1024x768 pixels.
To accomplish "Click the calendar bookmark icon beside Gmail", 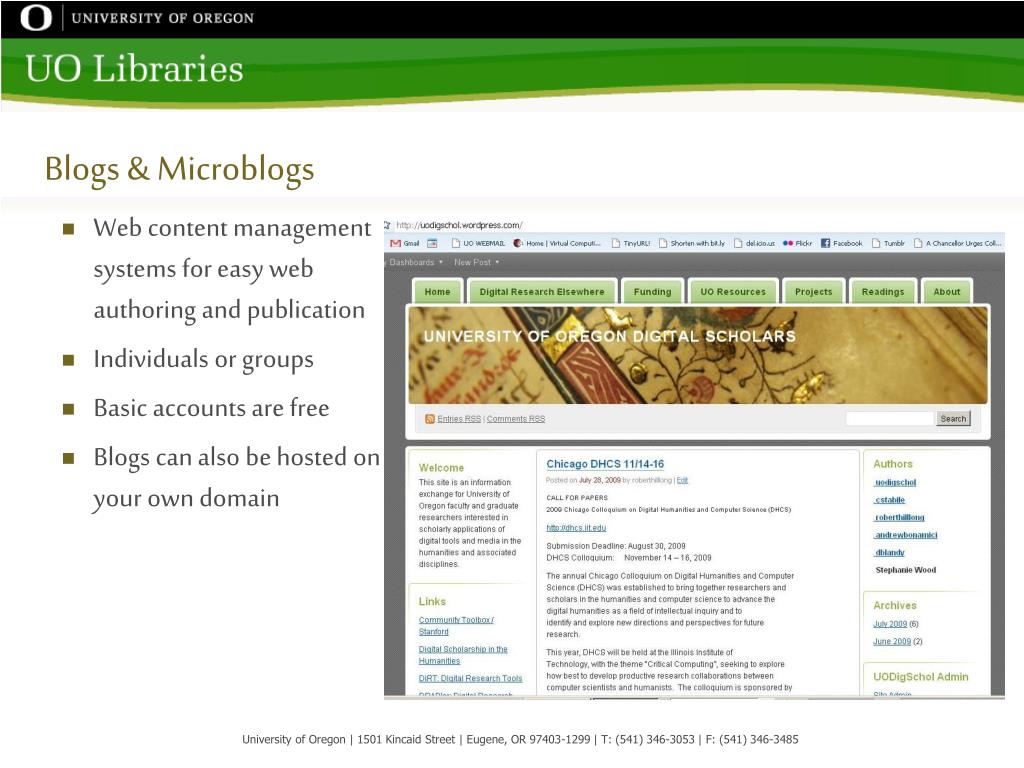I will pyautogui.click(x=432, y=244).
